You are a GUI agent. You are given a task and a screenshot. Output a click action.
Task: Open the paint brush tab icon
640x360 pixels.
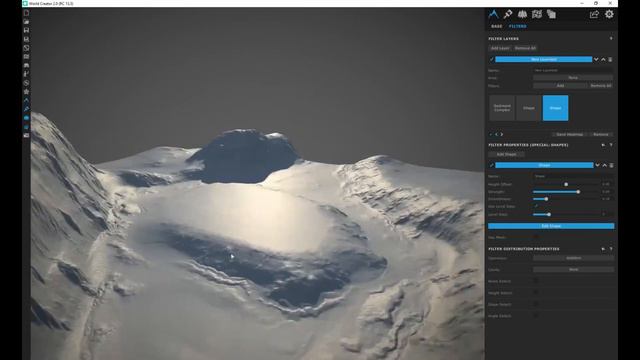point(508,14)
